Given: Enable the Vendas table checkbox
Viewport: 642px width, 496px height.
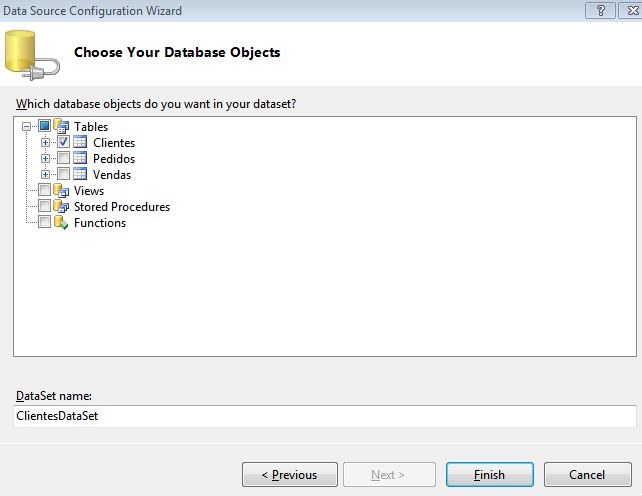Looking at the screenshot, I should (x=64, y=175).
